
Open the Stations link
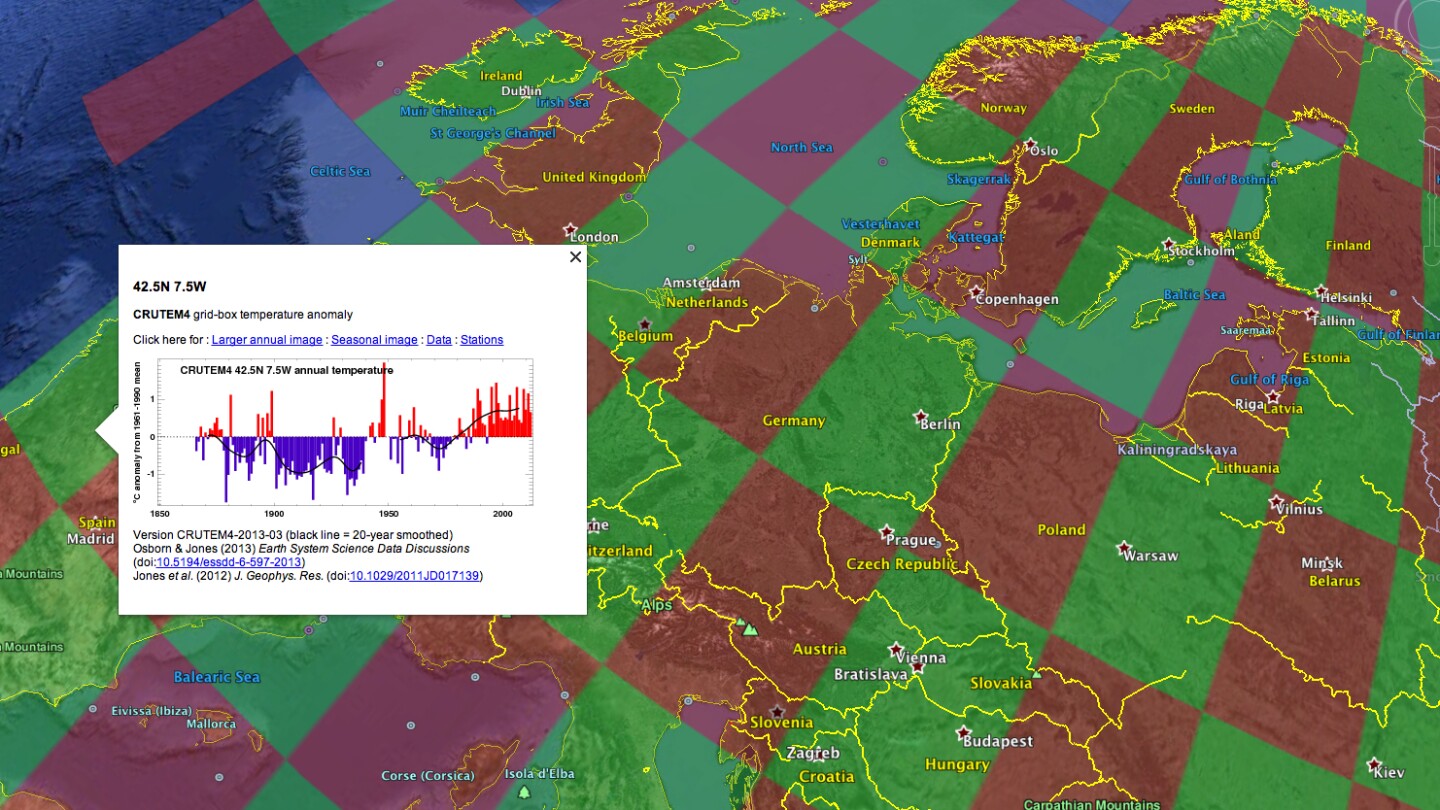[482, 340]
